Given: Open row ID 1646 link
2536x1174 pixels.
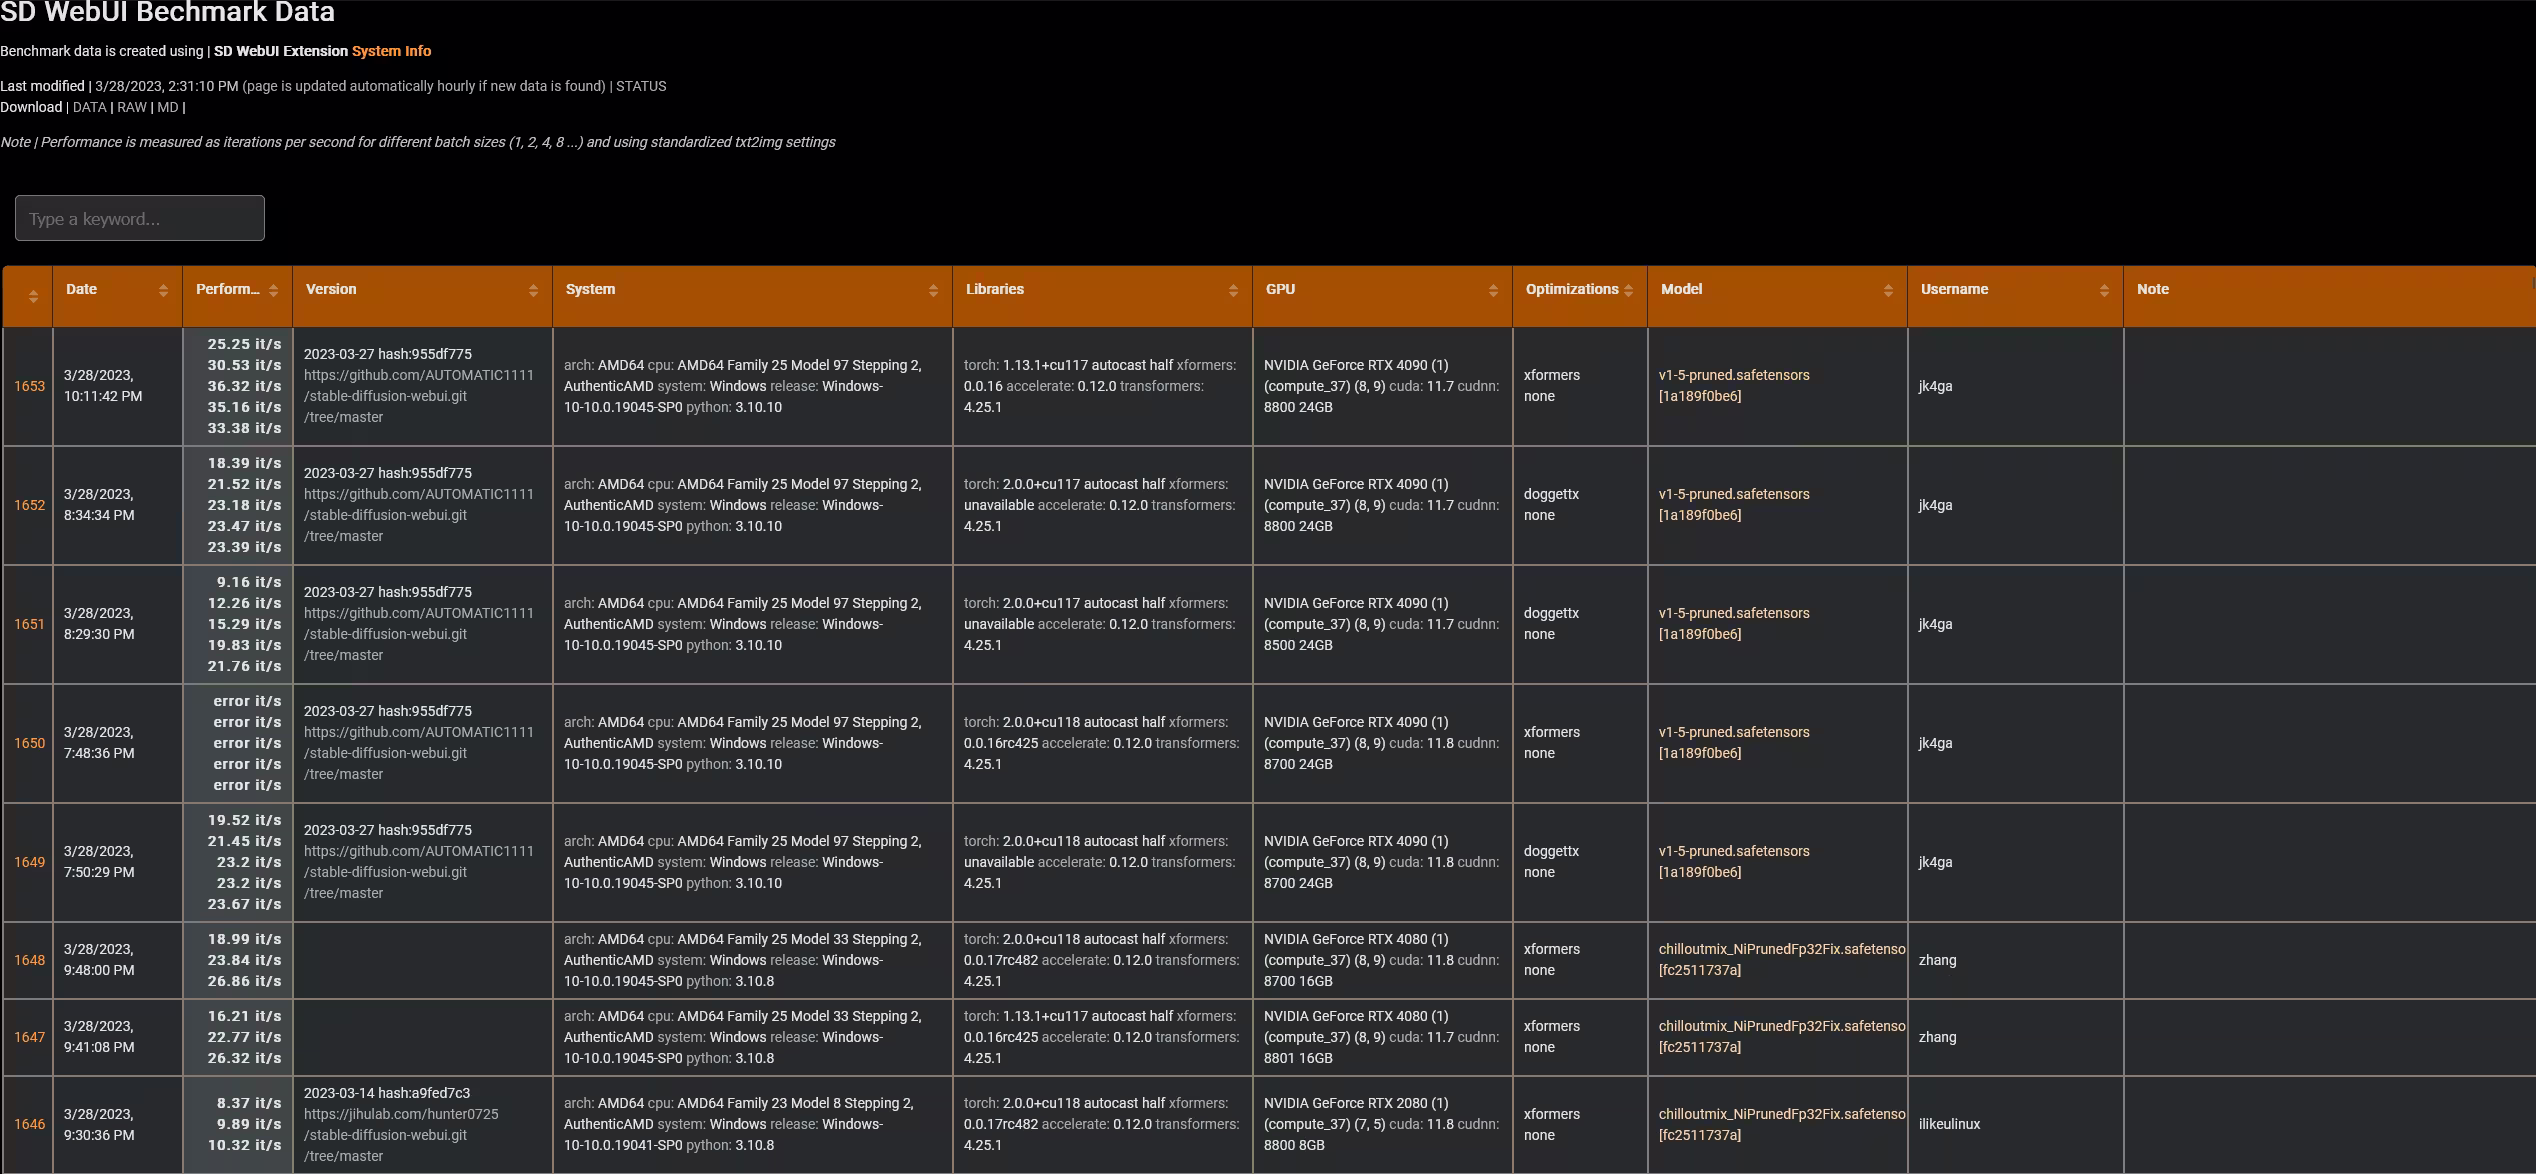Looking at the screenshot, I should pos(29,1124).
